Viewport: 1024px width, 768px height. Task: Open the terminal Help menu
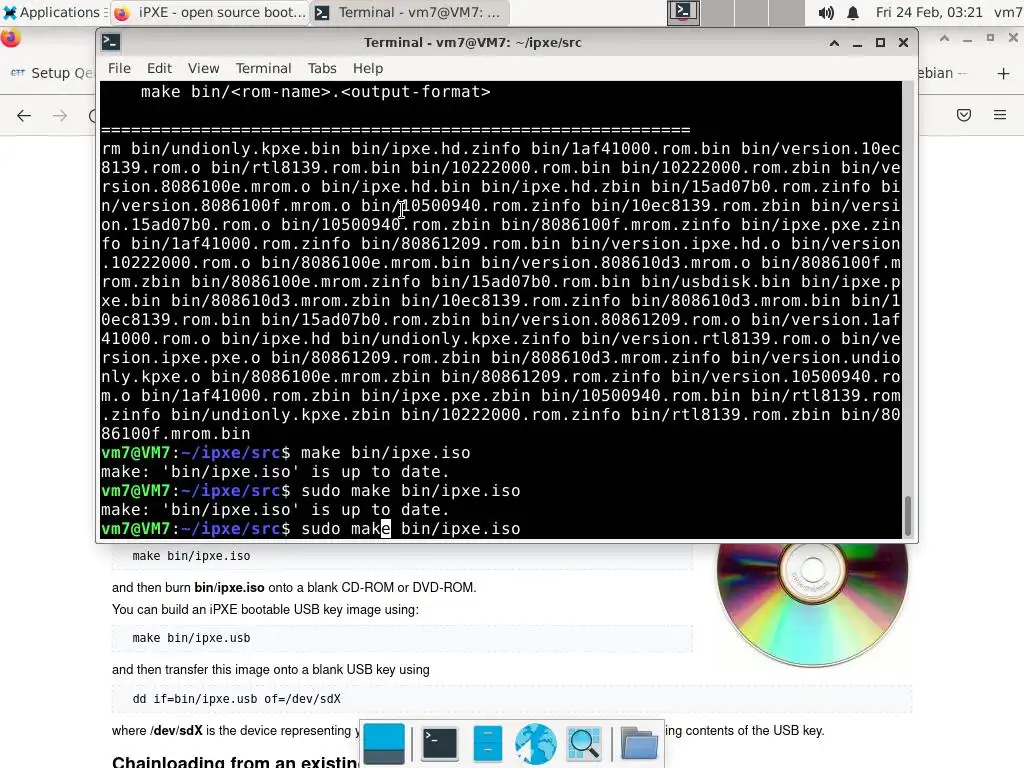pos(368,69)
